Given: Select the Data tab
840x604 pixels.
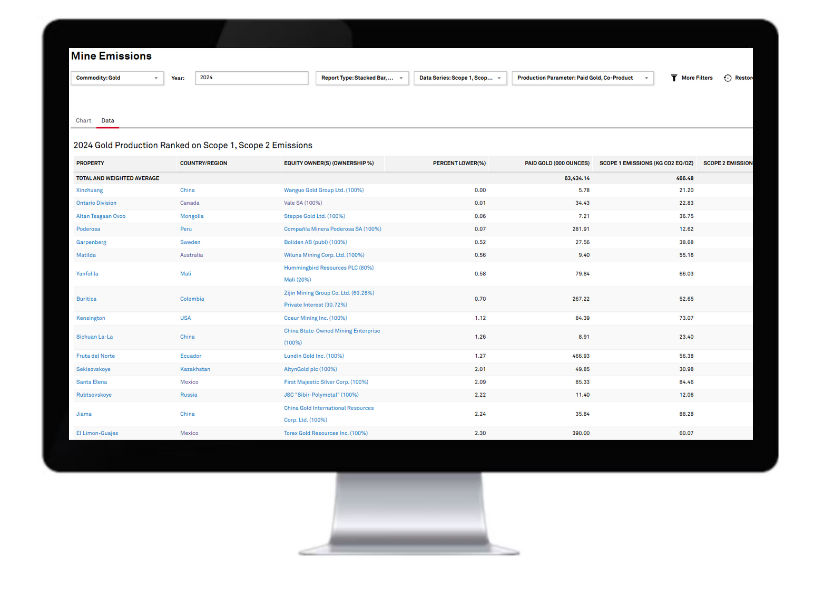Looking at the screenshot, I should [x=108, y=121].
